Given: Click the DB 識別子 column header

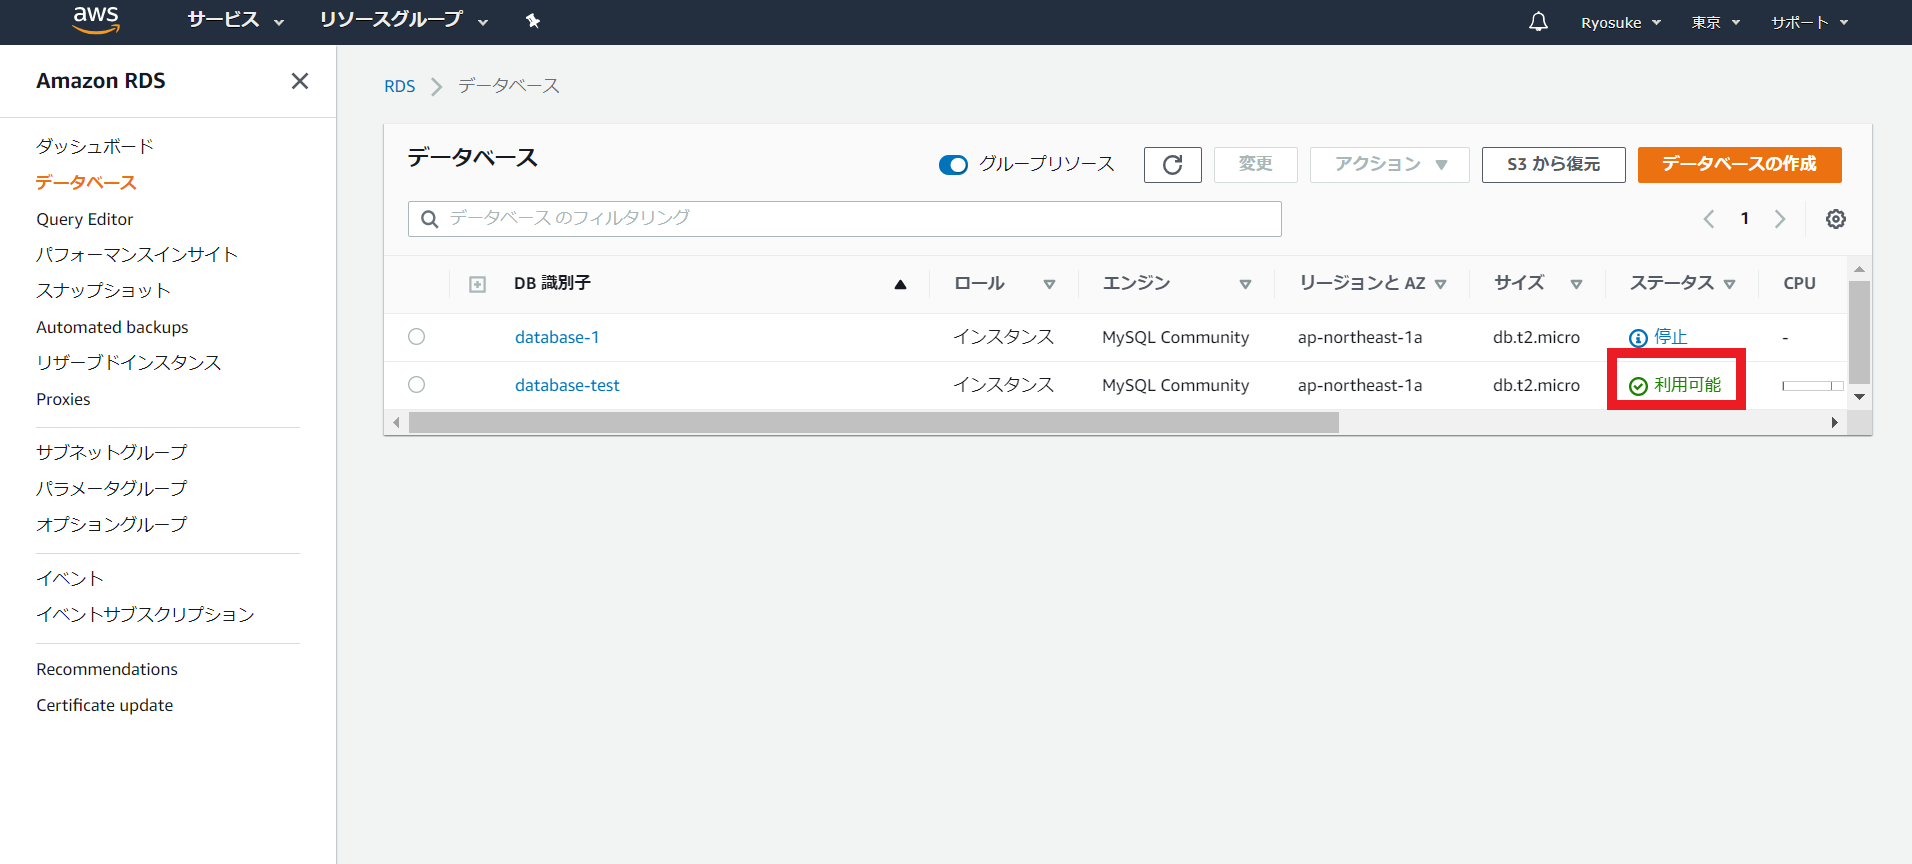Looking at the screenshot, I should (552, 284).
